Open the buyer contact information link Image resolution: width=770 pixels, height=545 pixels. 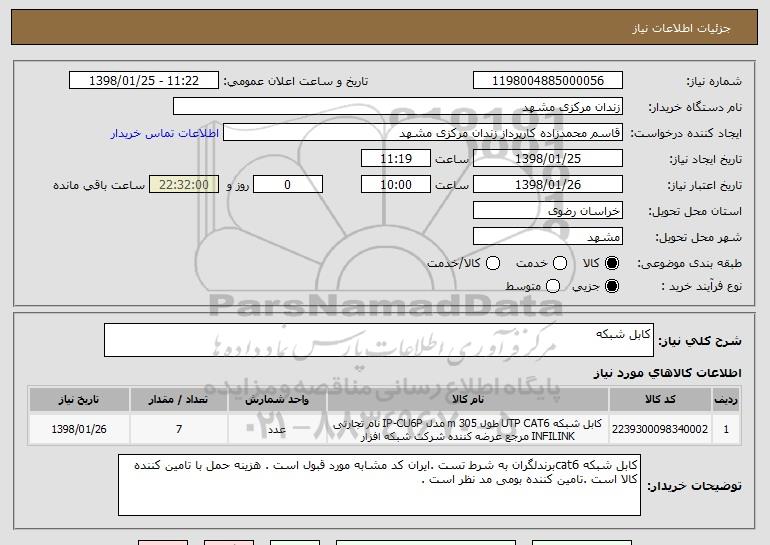pyautogui.click(x=165, y=134)
